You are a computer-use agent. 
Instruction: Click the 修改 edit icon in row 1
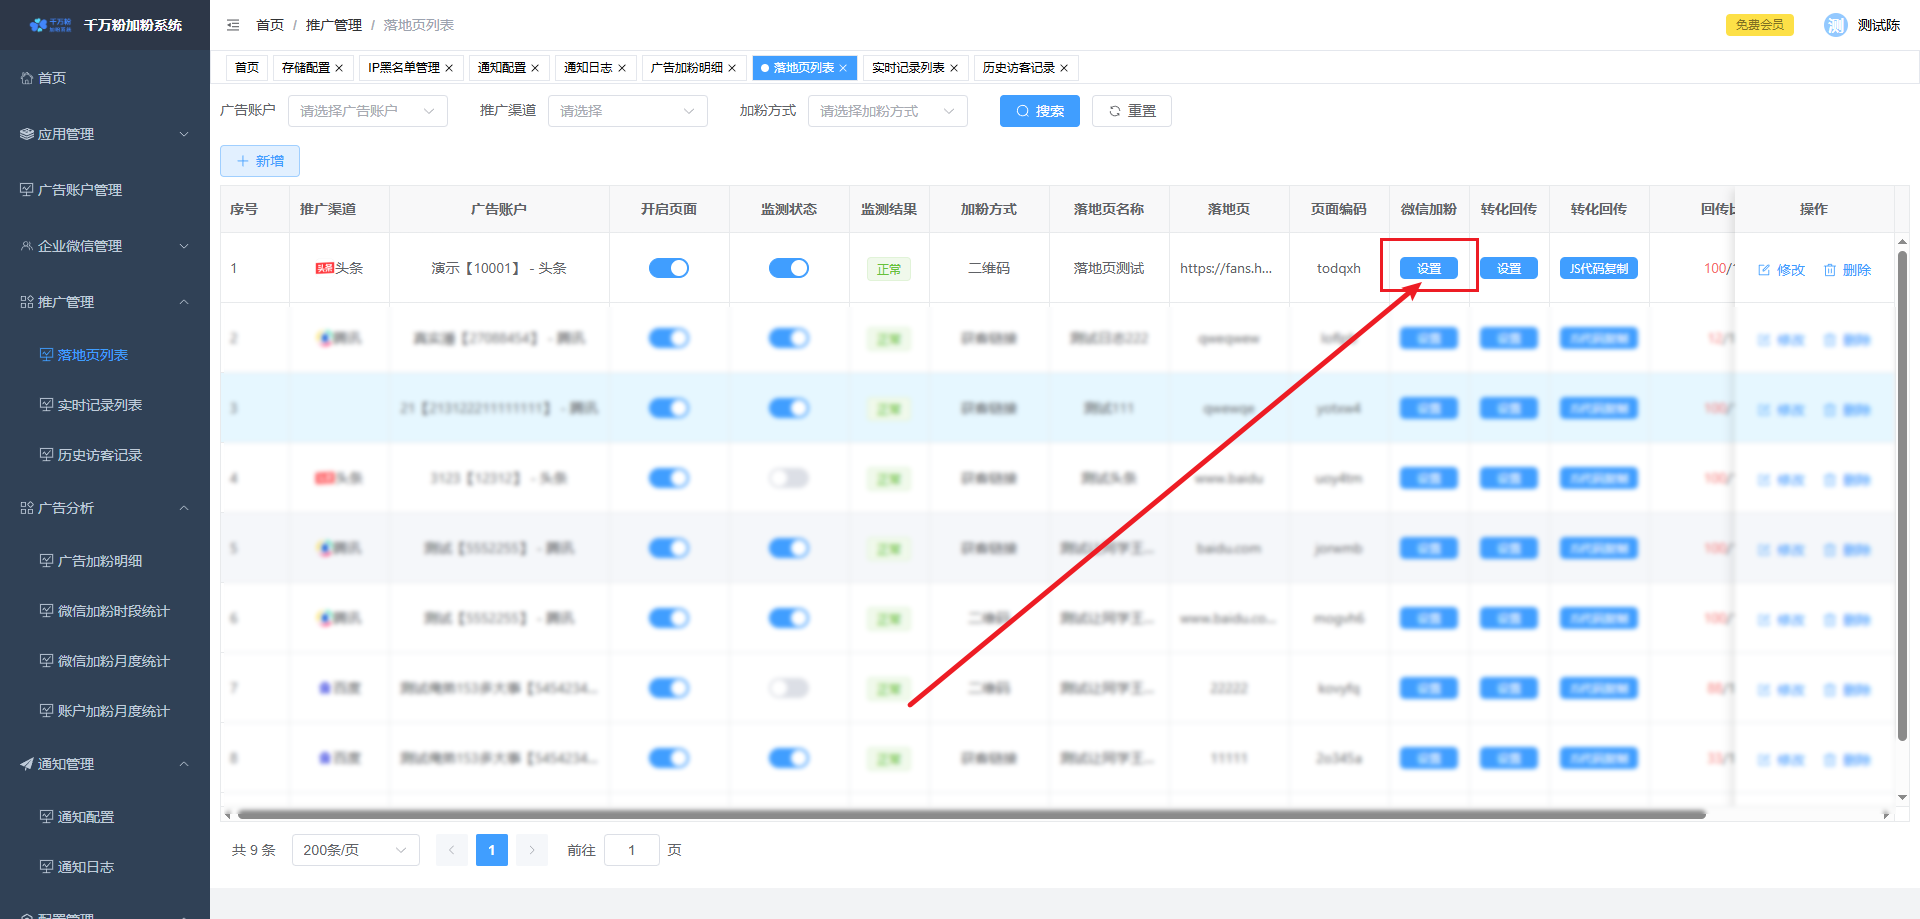(1764, 270)
